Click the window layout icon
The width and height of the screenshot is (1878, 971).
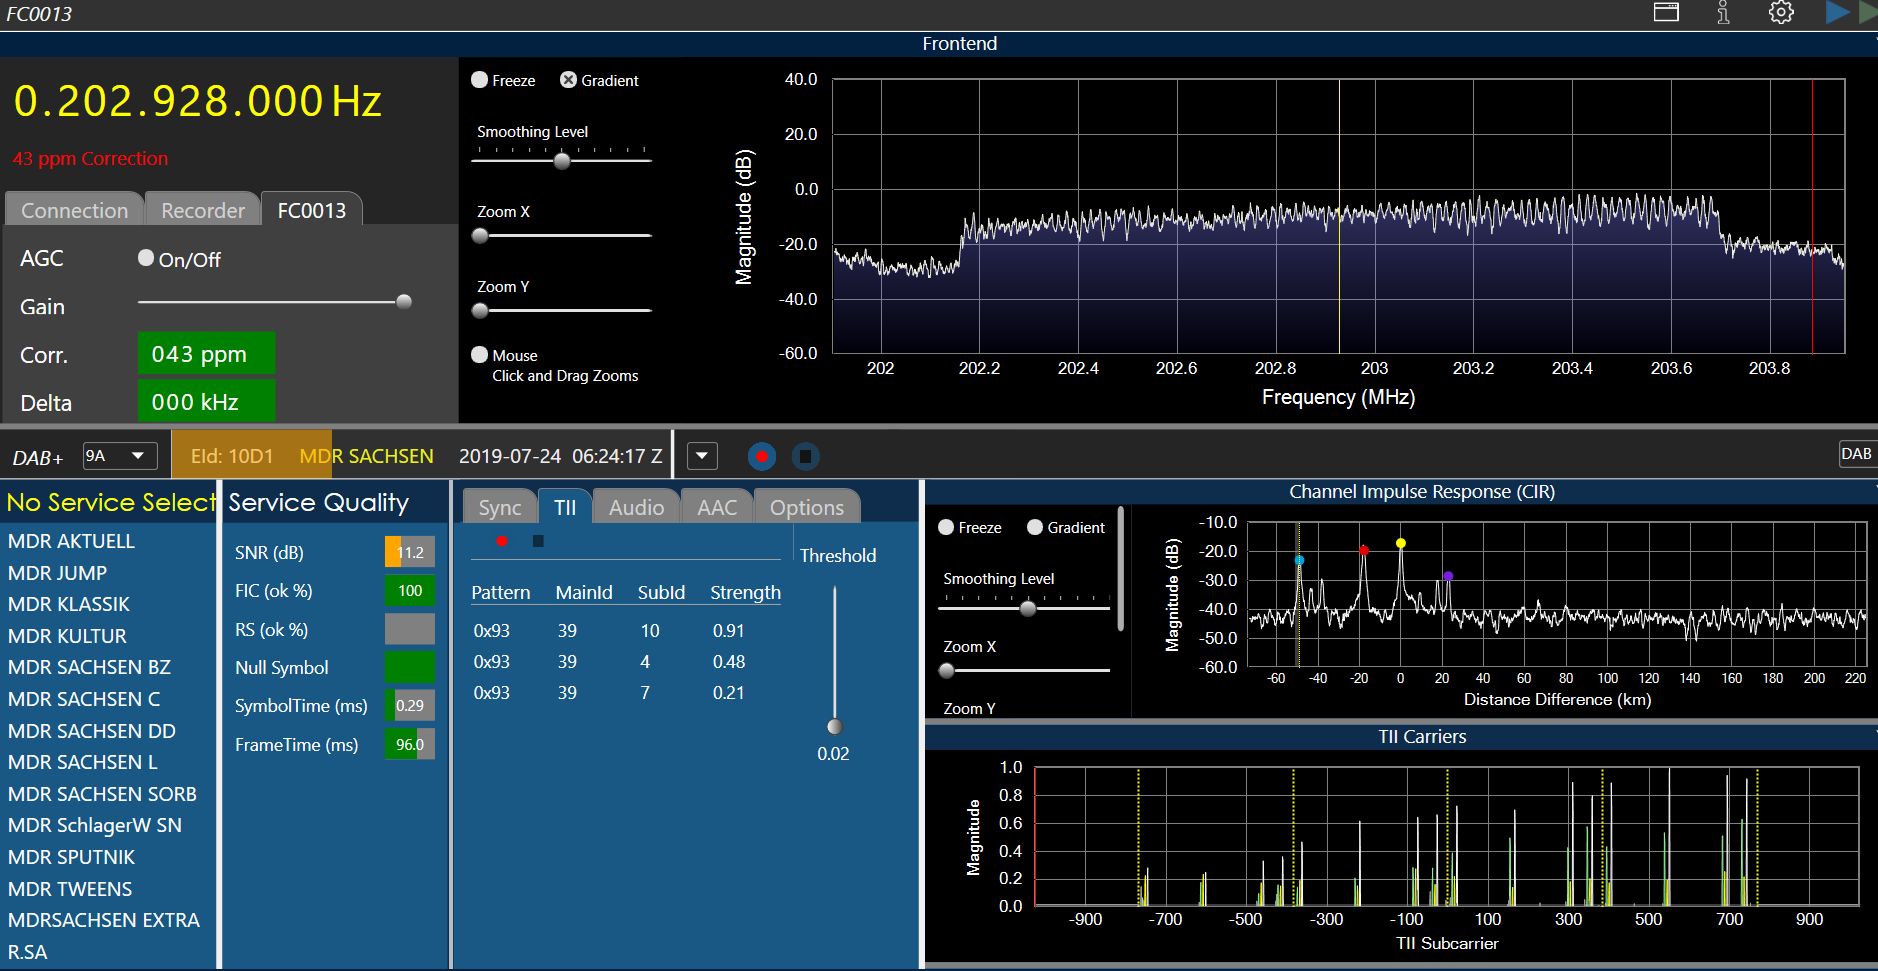tap(1666, 13)
